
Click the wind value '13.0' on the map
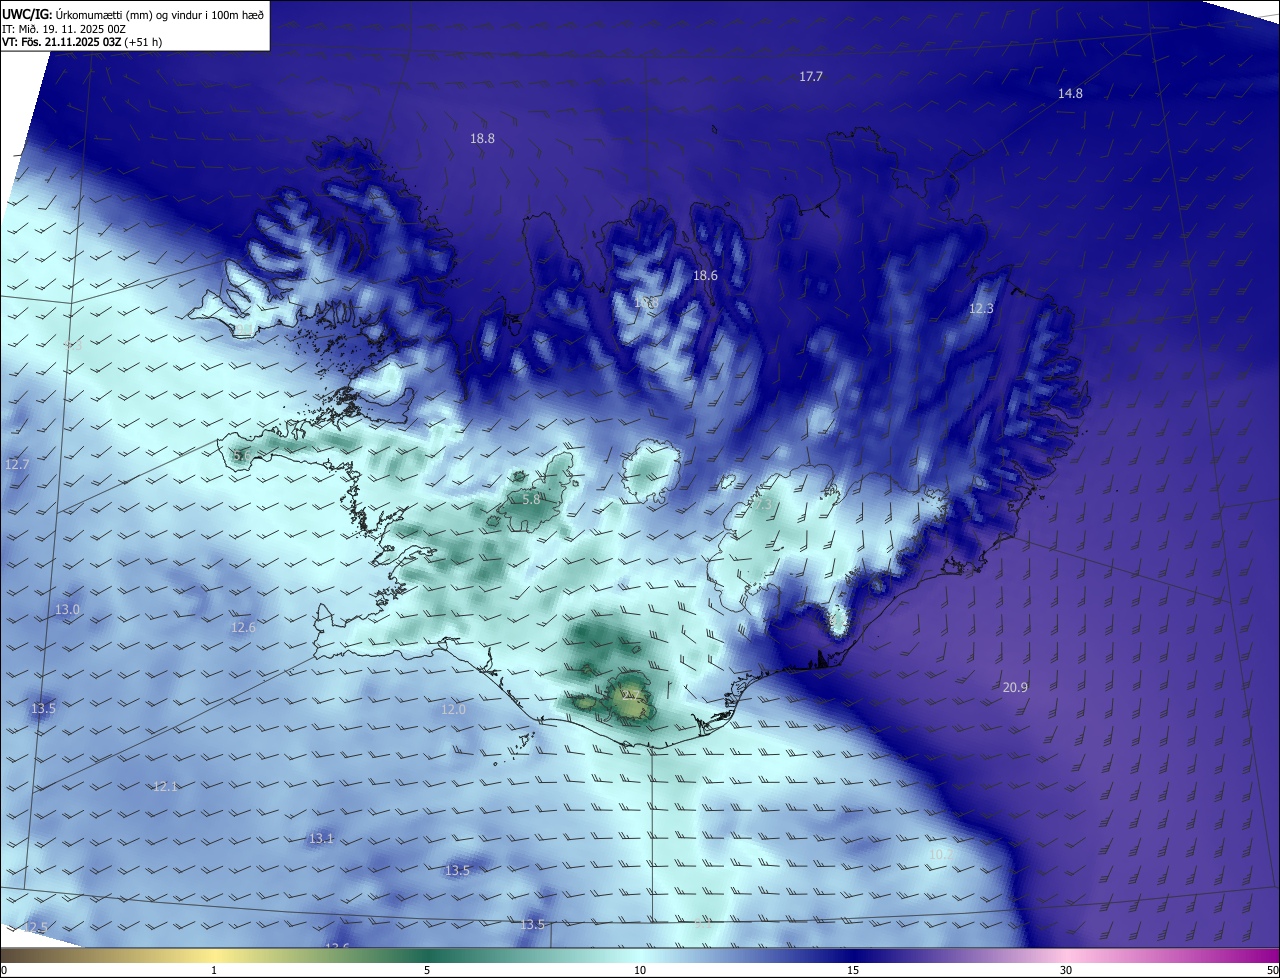(x=68, y=610)
